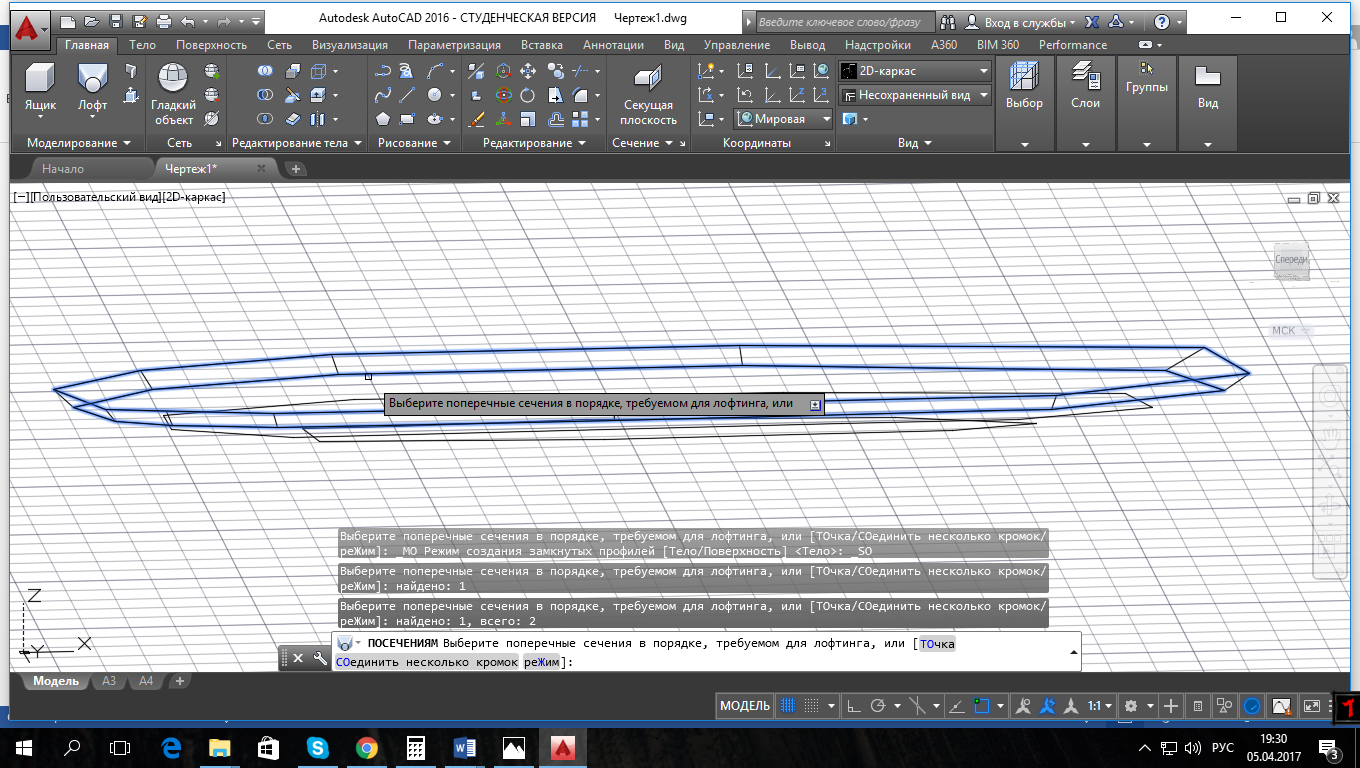Click the МОДЕЛЬ model space button
This screenshot has width=1360, height=768.
746,706
